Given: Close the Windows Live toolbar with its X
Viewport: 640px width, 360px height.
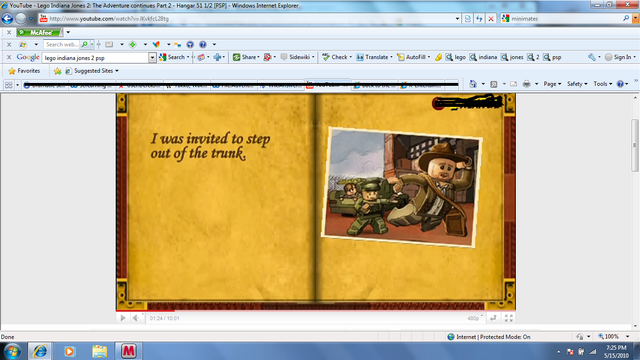Looking at the screenshot, I should (9, 44).
